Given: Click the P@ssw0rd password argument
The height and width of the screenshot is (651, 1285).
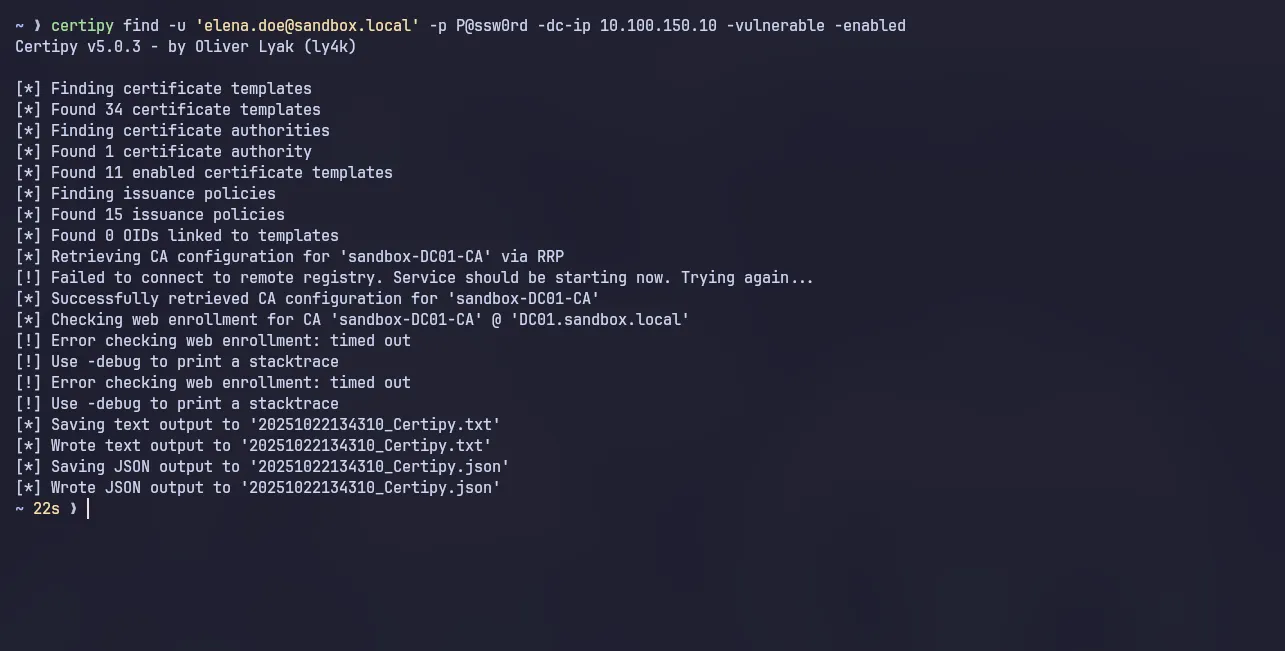Looking at the screenshot, I should (x=491, y=25).
